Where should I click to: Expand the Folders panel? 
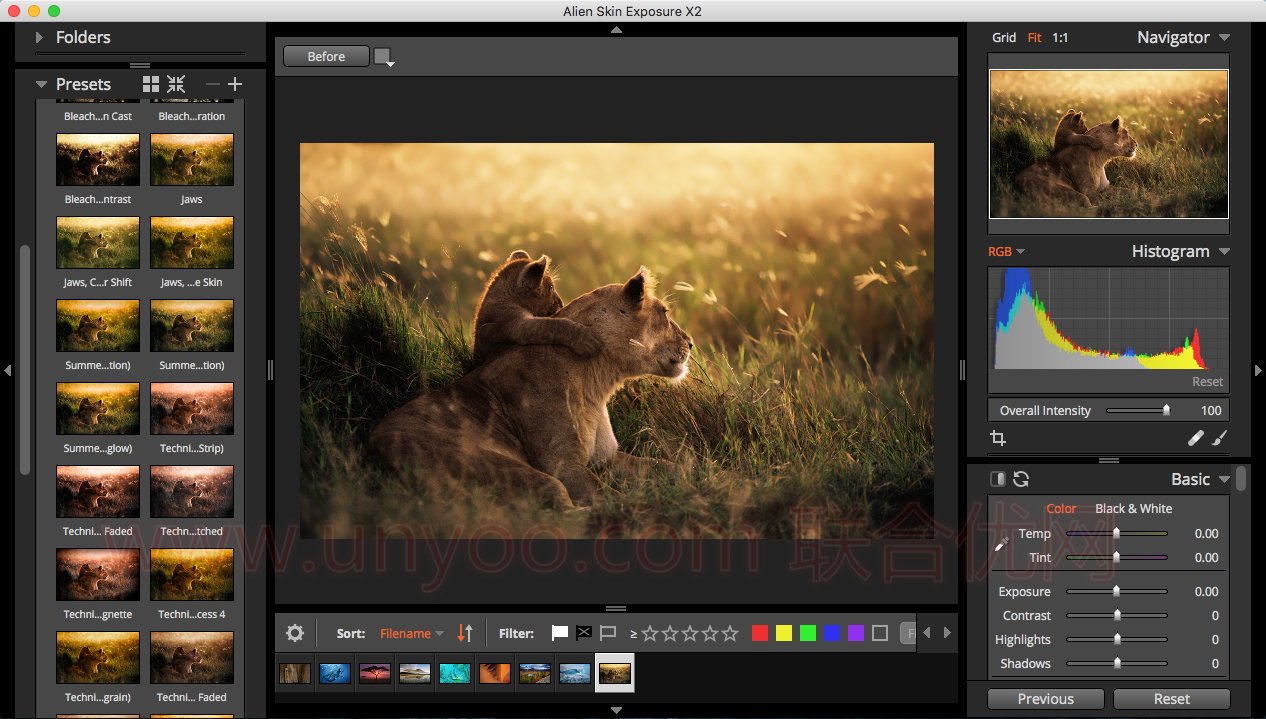[x=39, y=37]
